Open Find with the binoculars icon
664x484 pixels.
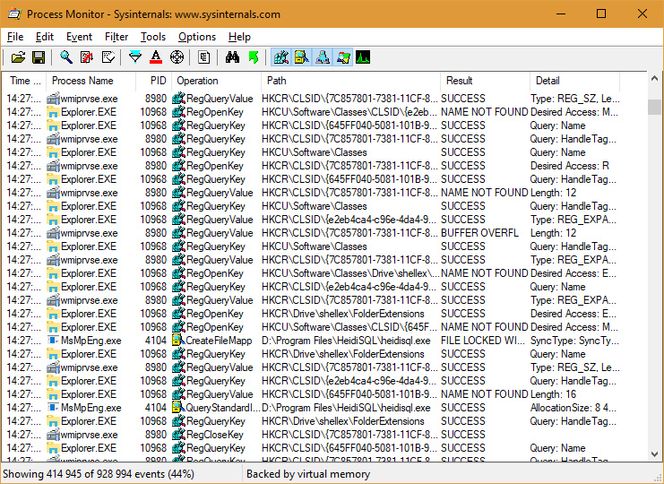232,57
